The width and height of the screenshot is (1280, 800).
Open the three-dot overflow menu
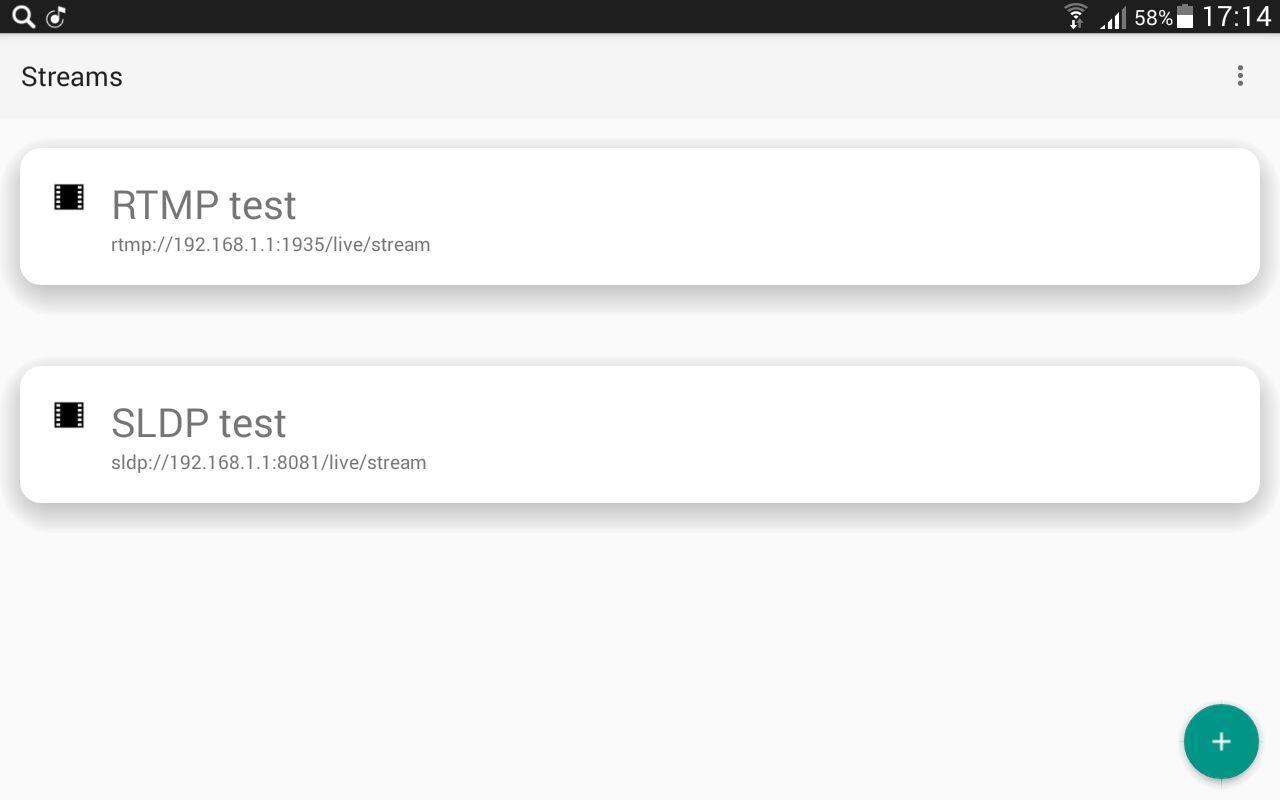(1240, 76)
